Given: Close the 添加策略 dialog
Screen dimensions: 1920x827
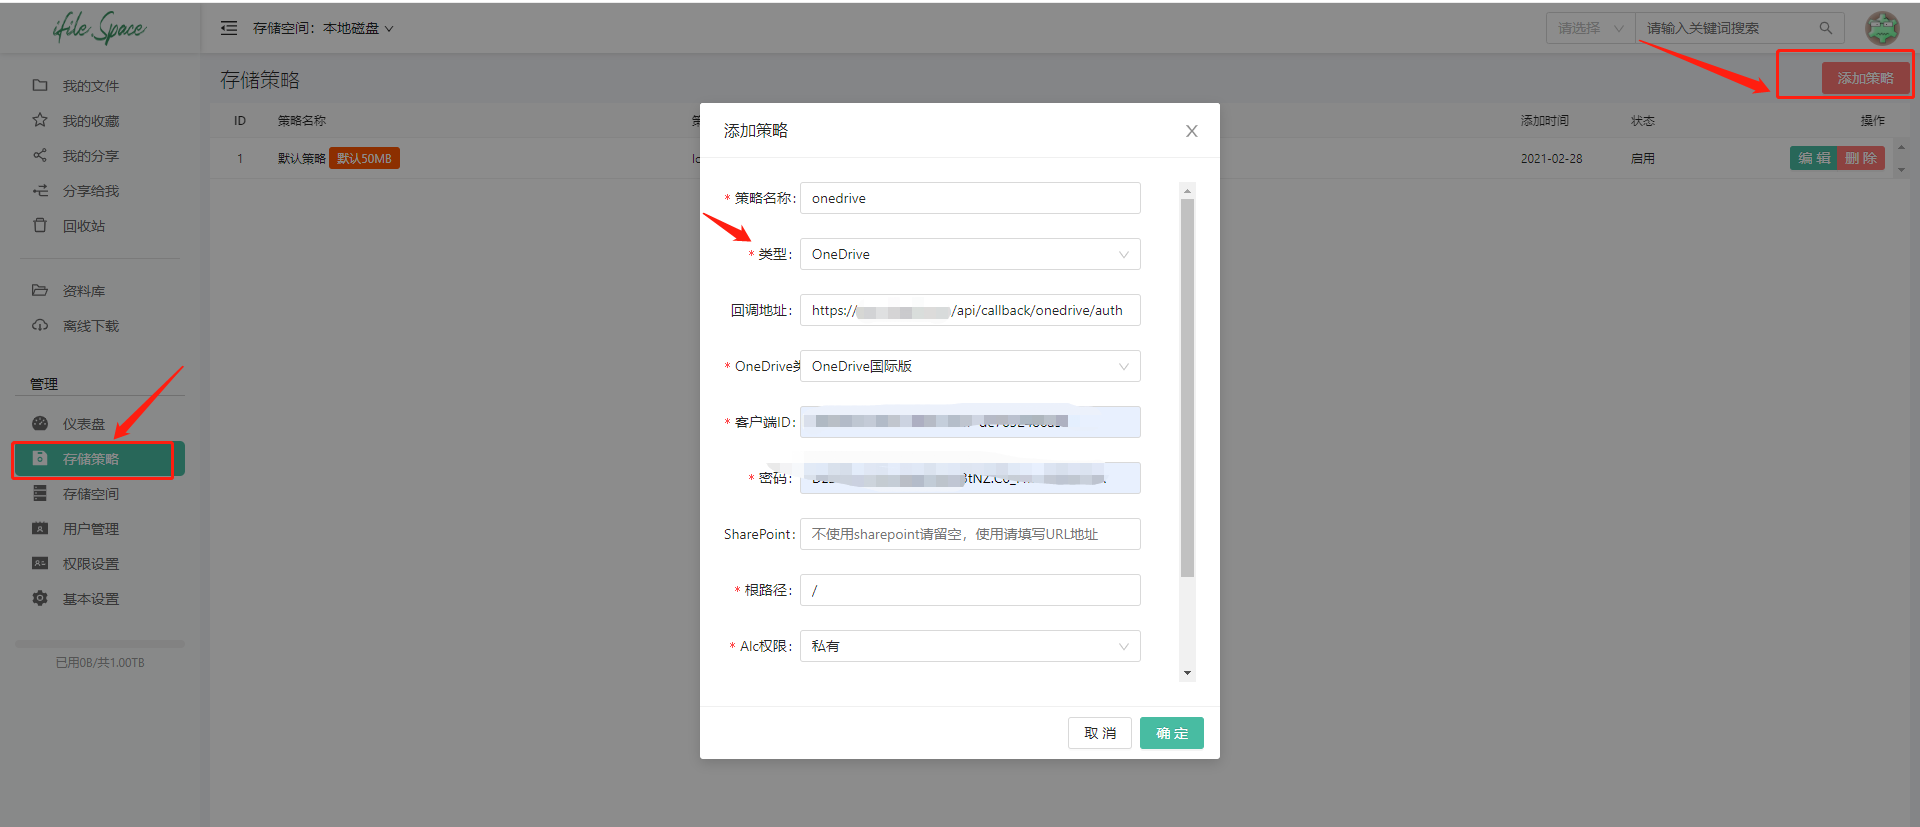Looking at the screenshot, I should pyautogui.click(x=1191, y=131).
